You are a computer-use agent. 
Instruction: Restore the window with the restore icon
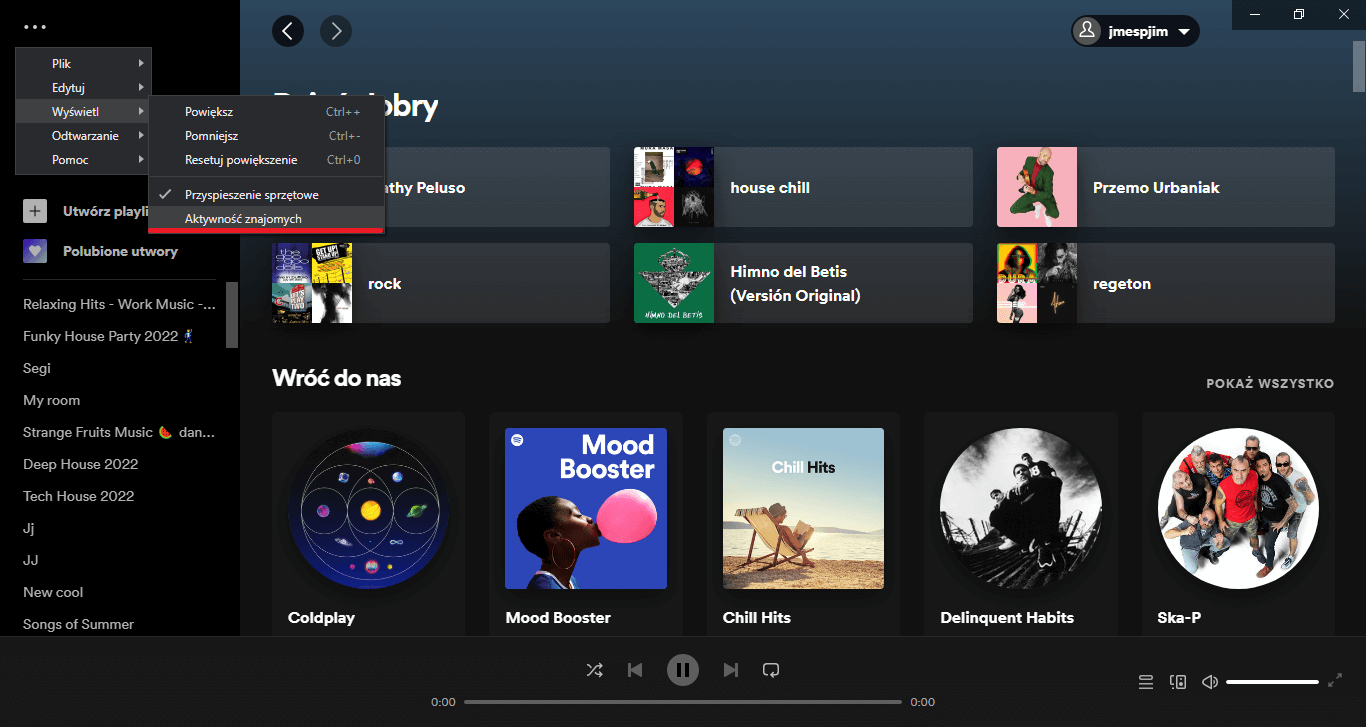pos(1298,14)
